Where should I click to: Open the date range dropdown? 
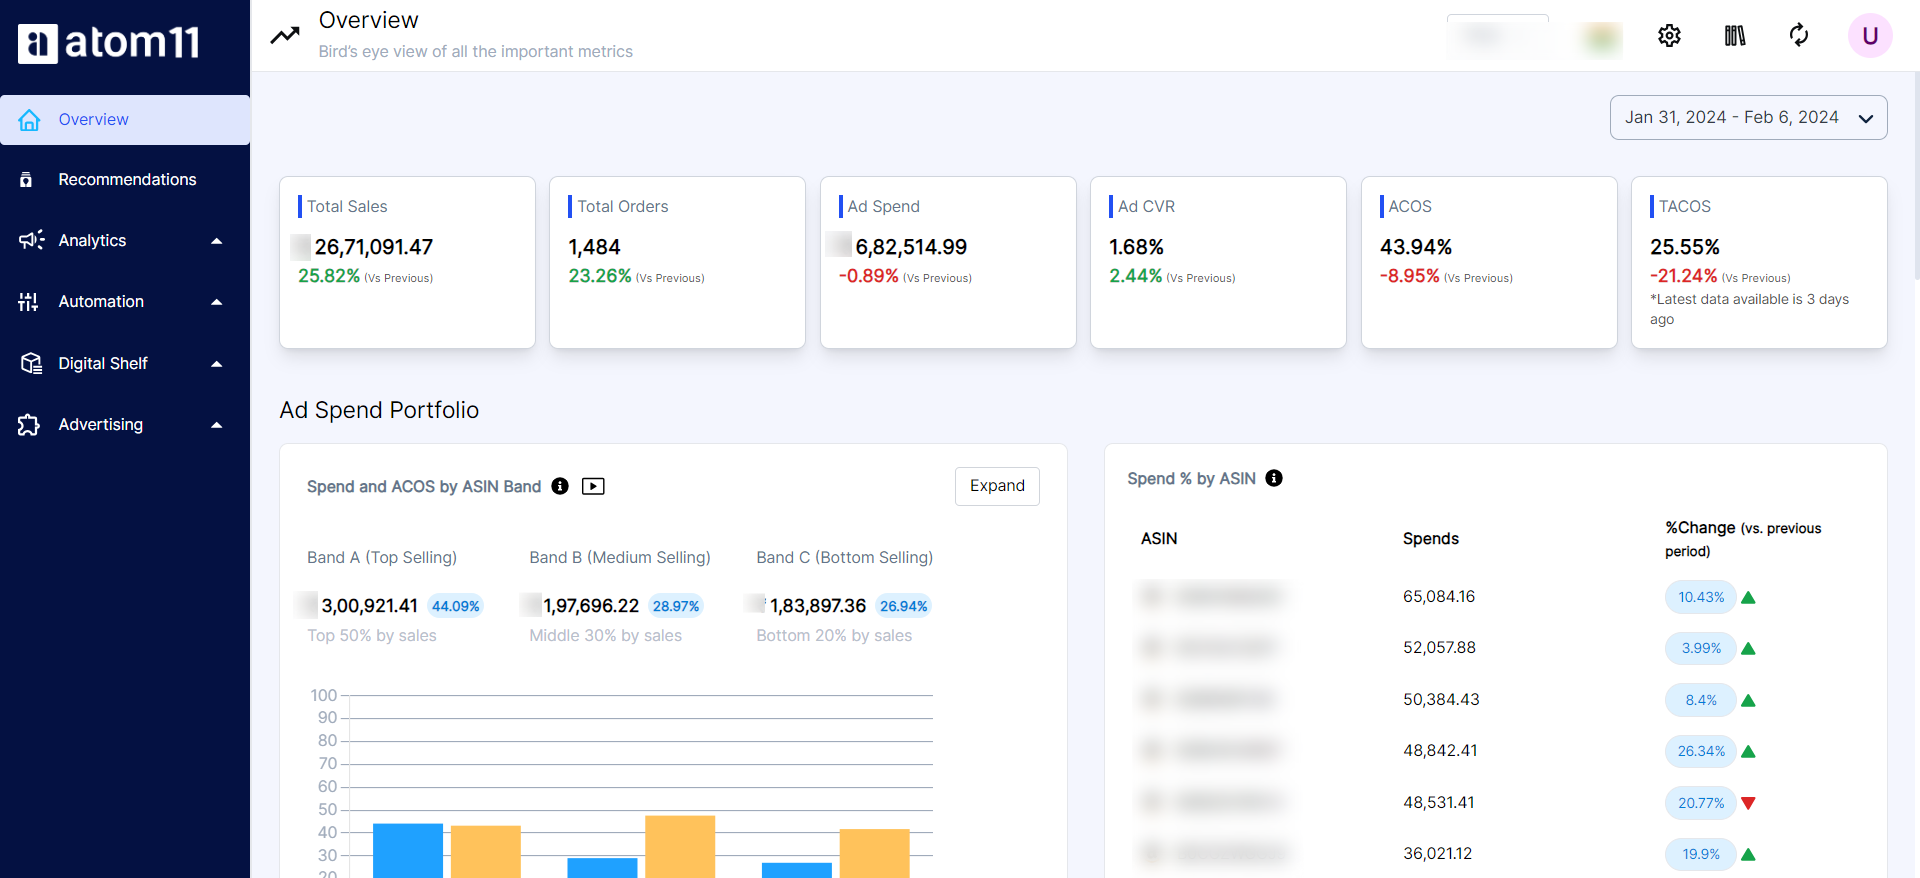tap(1748, 118)
